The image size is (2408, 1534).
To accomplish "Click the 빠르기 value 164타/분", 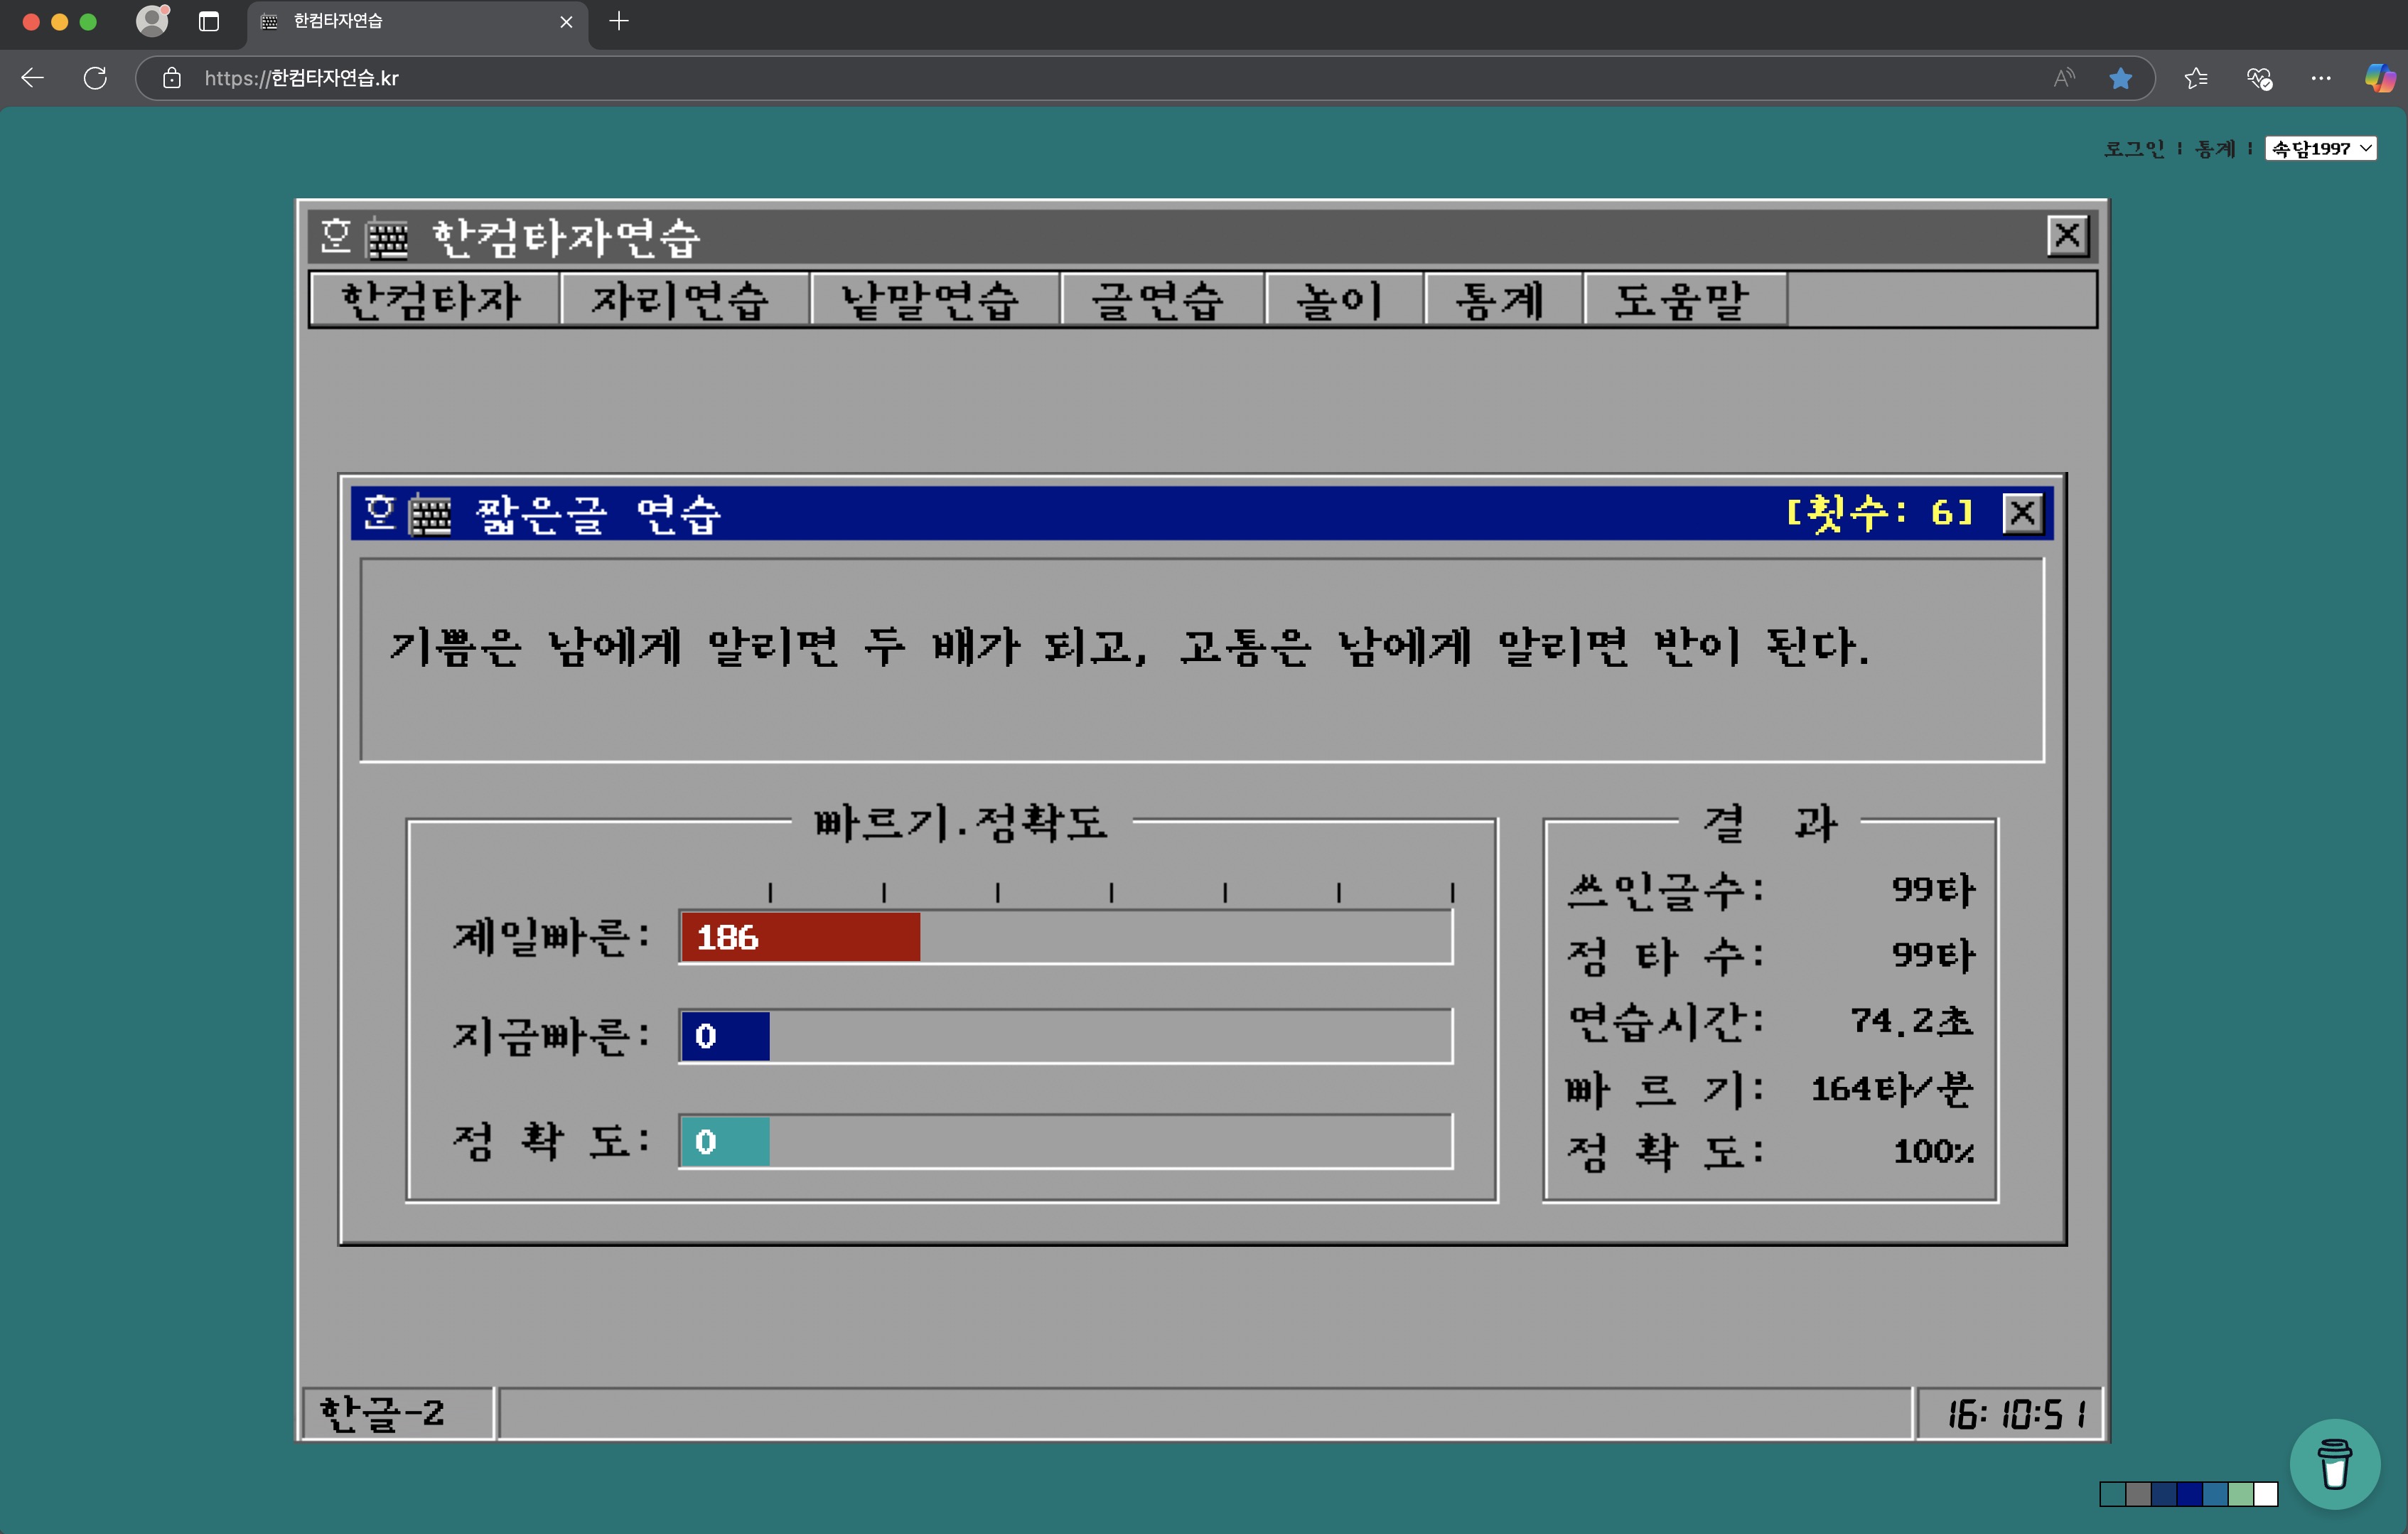I will click(x=1892, y=1088).
